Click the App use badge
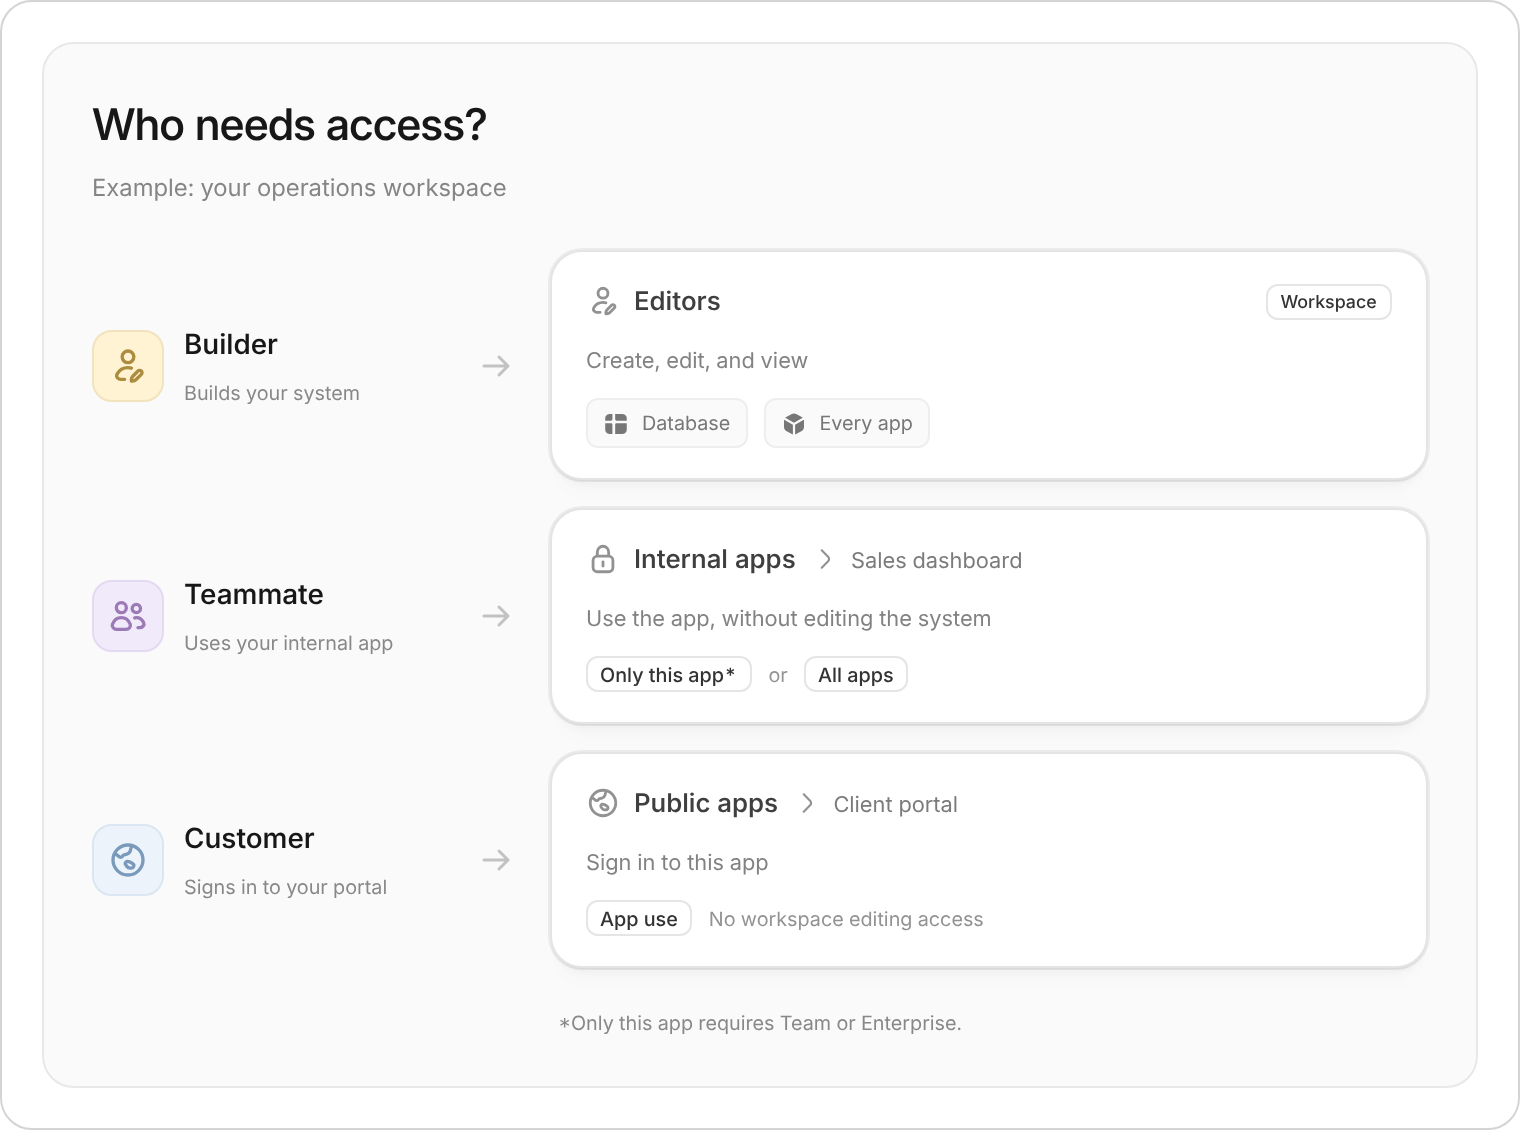1520x1130 pixels. tap(639, 919)
